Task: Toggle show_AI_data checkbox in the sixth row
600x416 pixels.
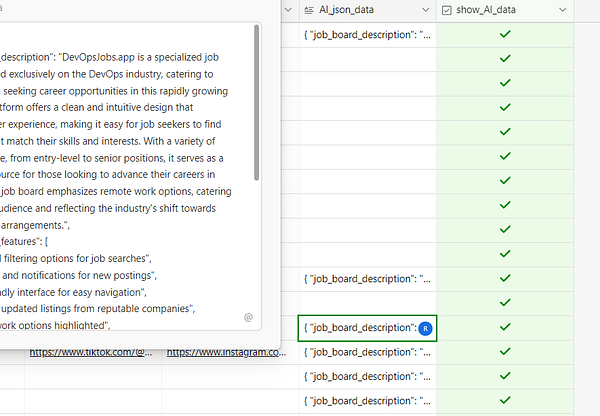Action: (505, 156)
